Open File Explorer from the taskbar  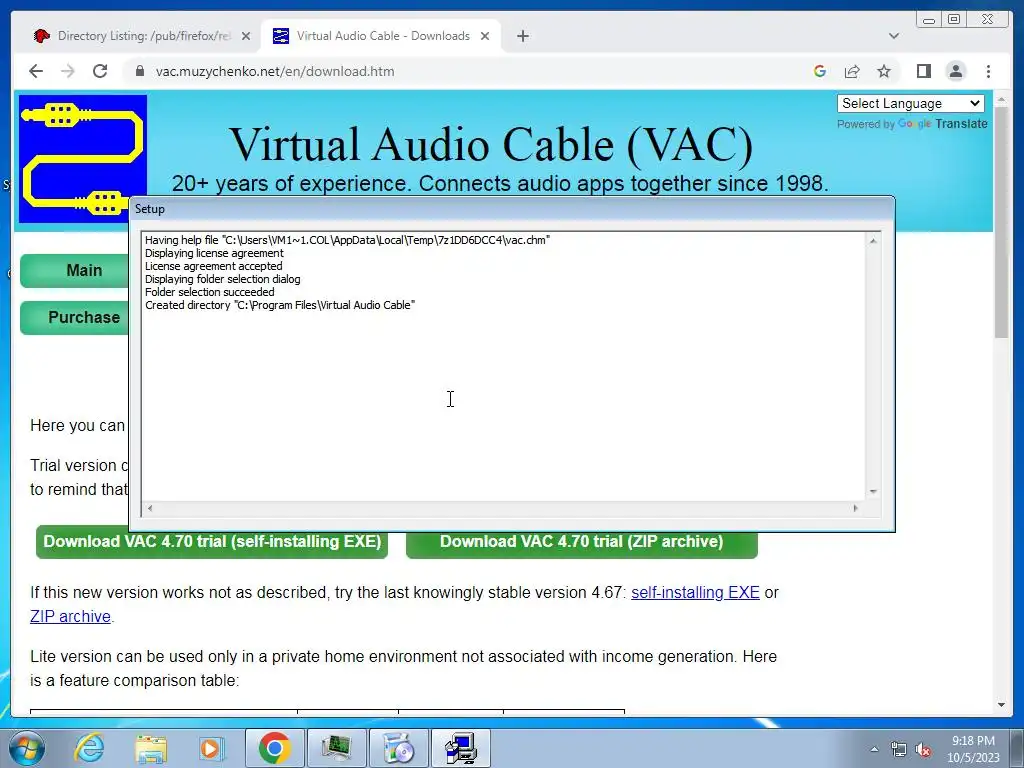151,748
